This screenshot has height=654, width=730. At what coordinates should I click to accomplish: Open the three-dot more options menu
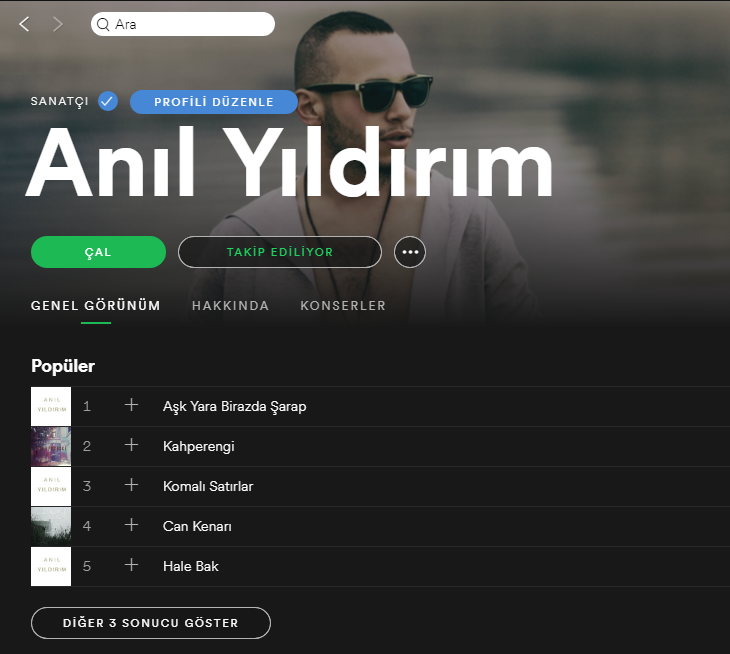tap(410, 252)
